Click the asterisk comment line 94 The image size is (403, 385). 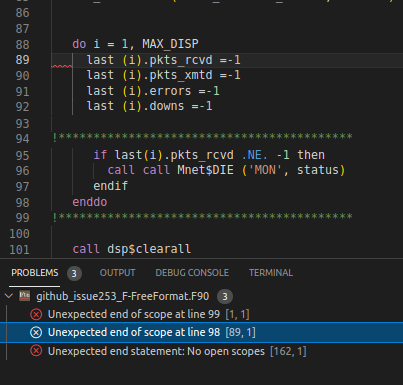point(203,137)
